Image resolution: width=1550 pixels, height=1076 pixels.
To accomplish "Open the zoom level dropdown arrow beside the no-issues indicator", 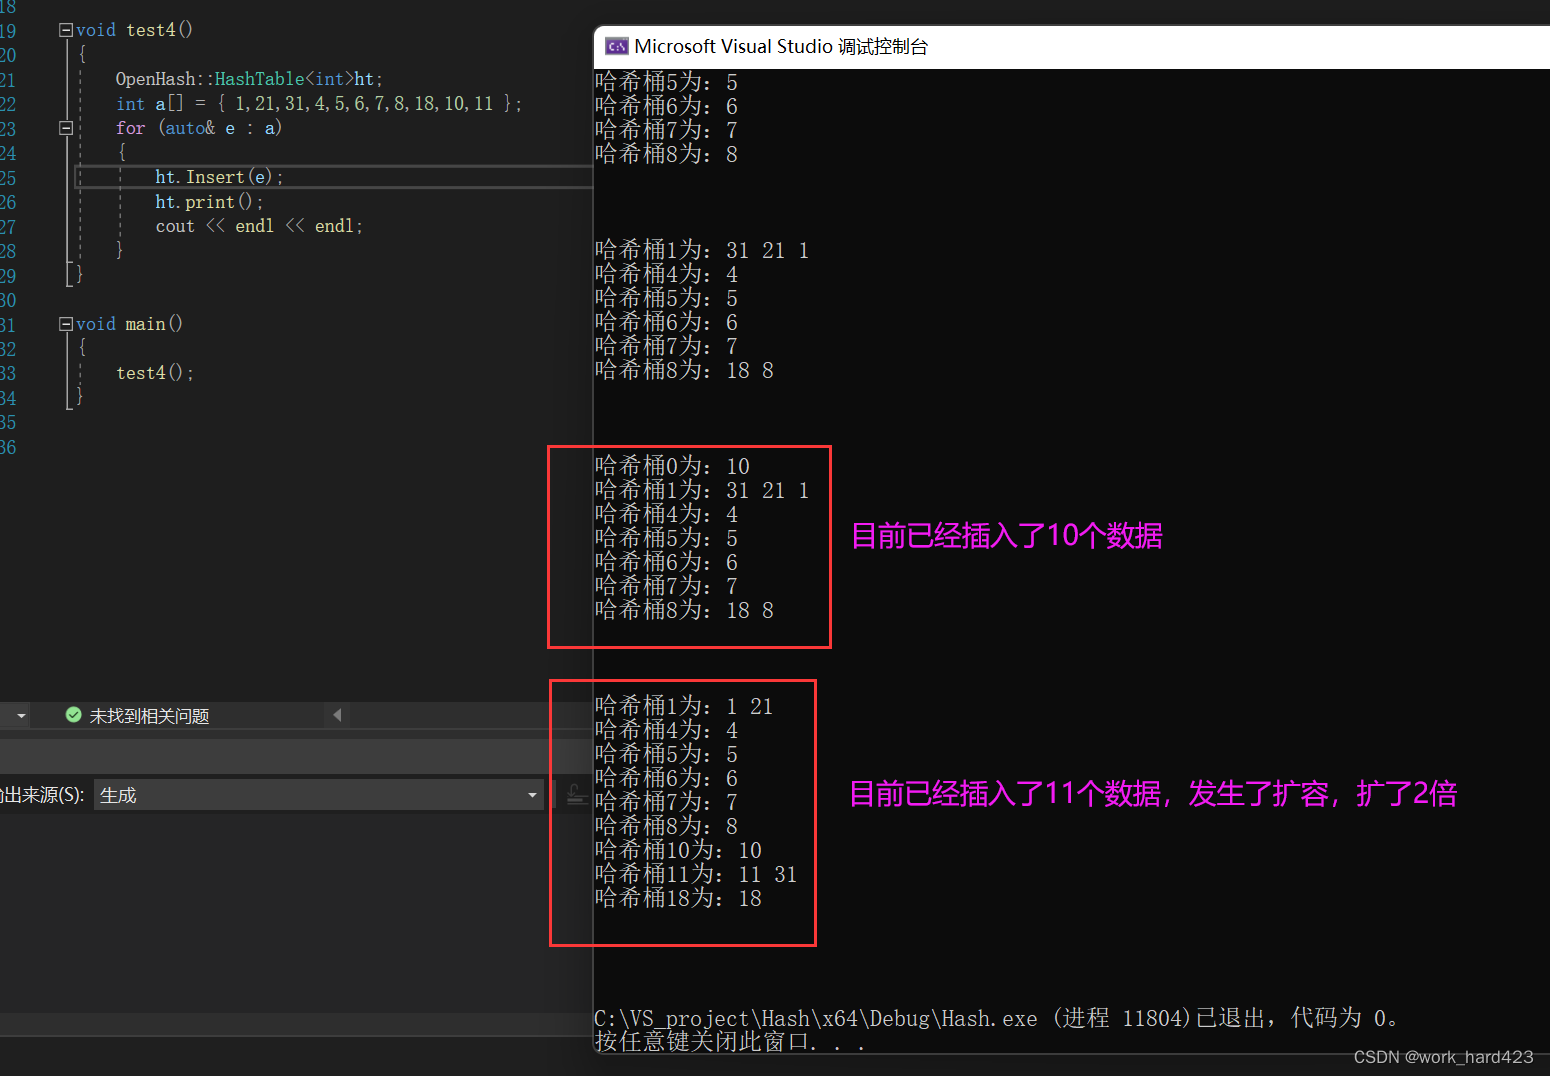I will coord(21,716).
